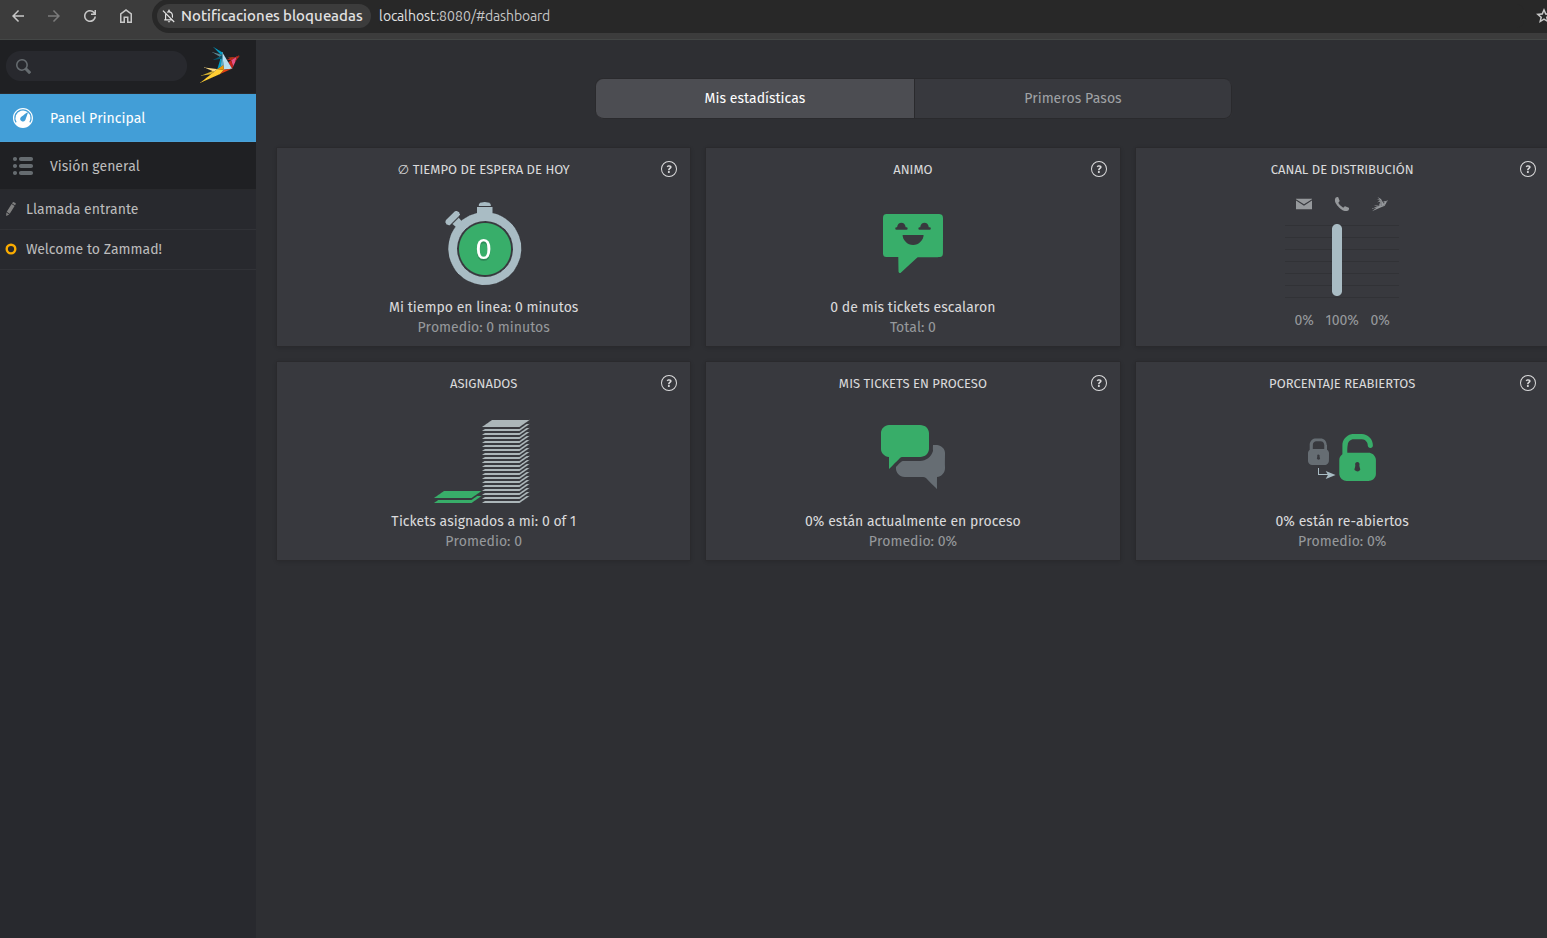Click the Zammad bird logo
The width and height of the screenshot is (1547, 938).
tap(219, 66)
